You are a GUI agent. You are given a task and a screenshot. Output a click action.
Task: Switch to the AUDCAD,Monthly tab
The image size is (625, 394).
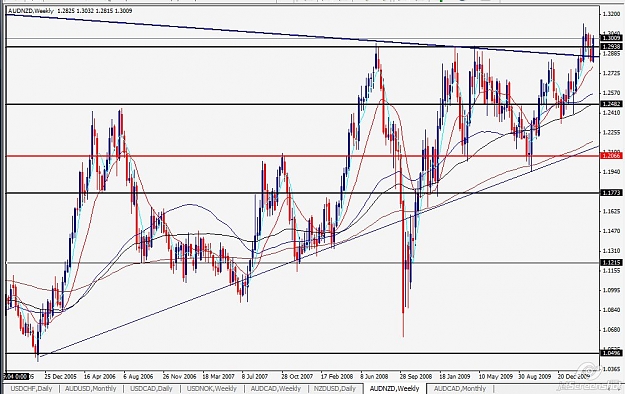(460, 388)
